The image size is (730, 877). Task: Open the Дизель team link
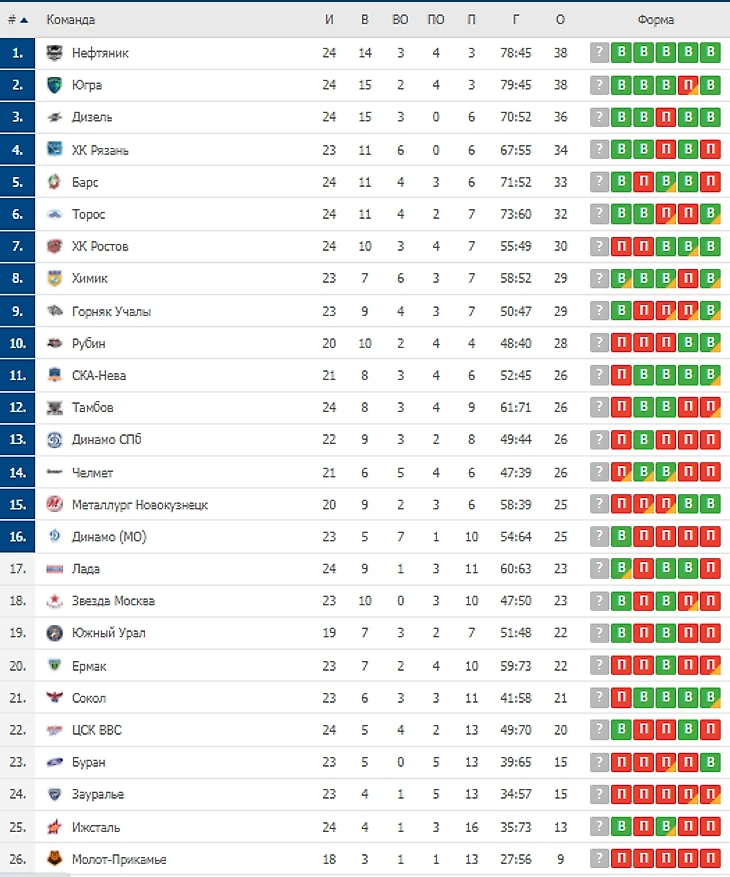click(x=92, y=118)
